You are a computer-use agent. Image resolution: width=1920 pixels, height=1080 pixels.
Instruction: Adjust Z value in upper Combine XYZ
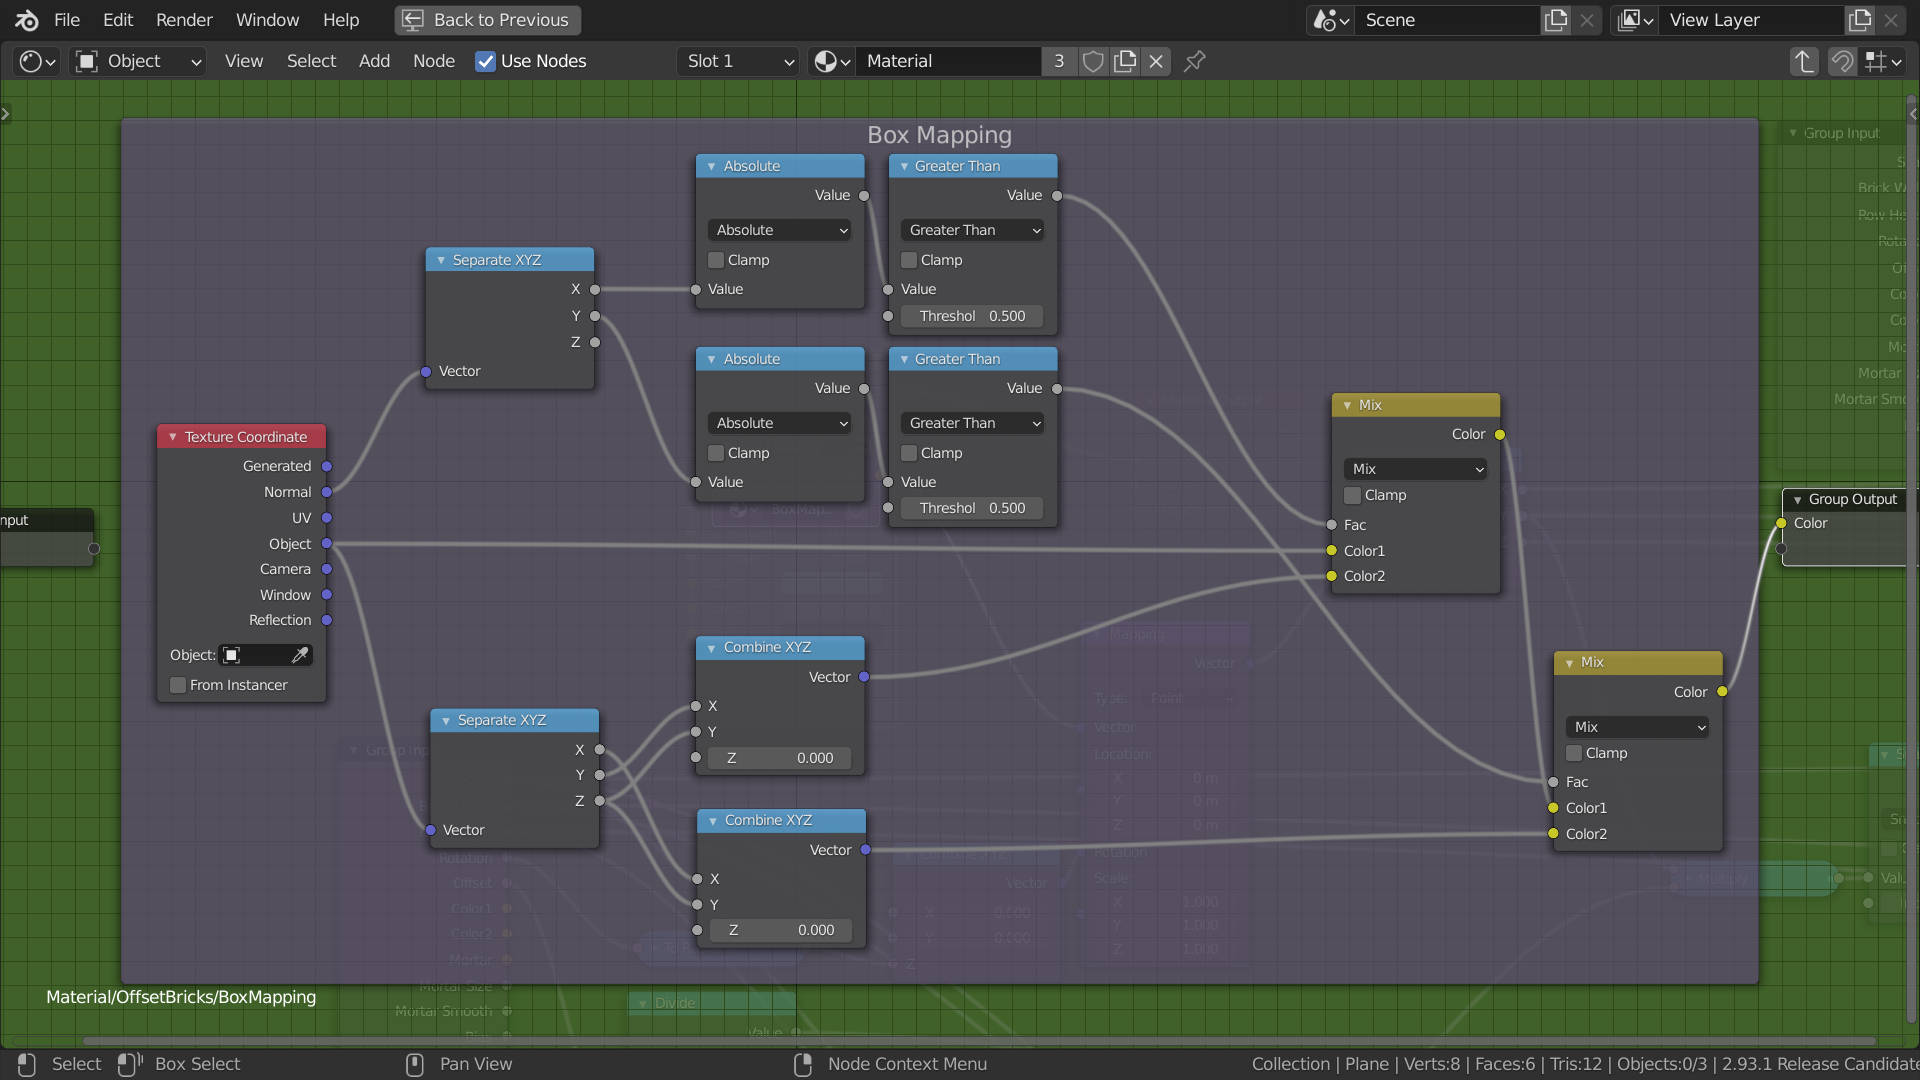click(780, 758)
